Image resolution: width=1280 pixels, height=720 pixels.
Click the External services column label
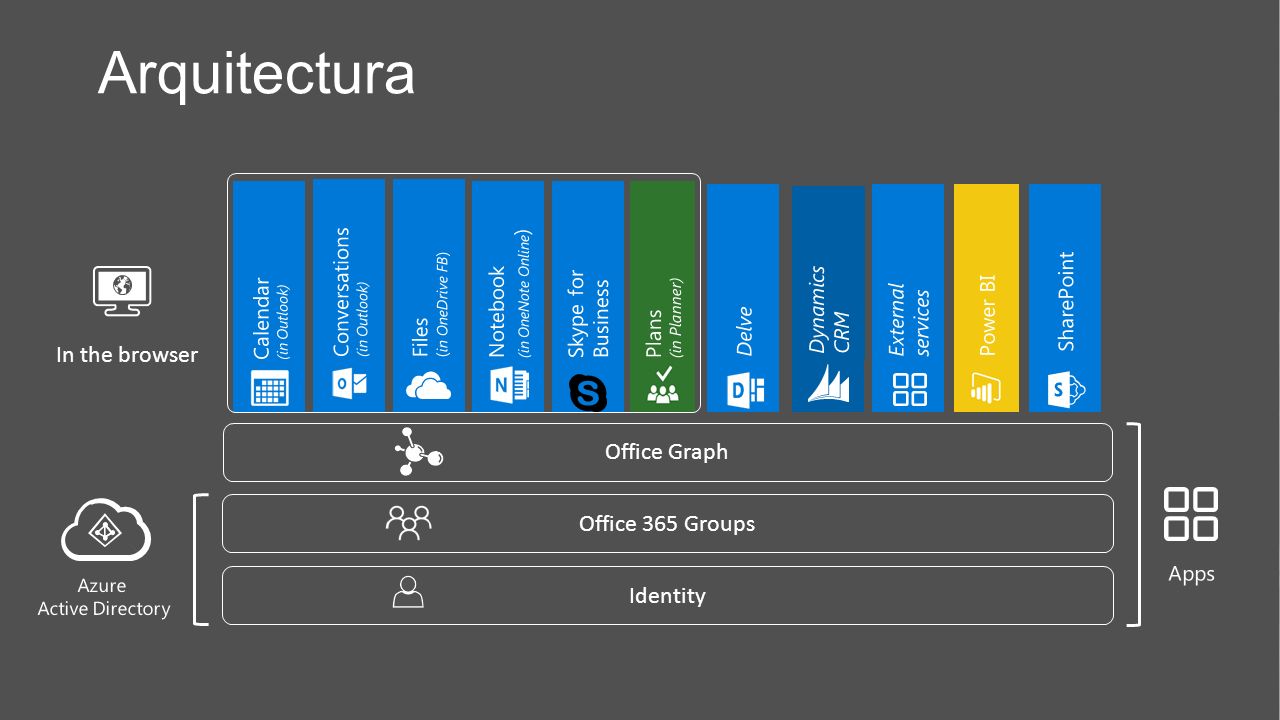tap(909, 320)
